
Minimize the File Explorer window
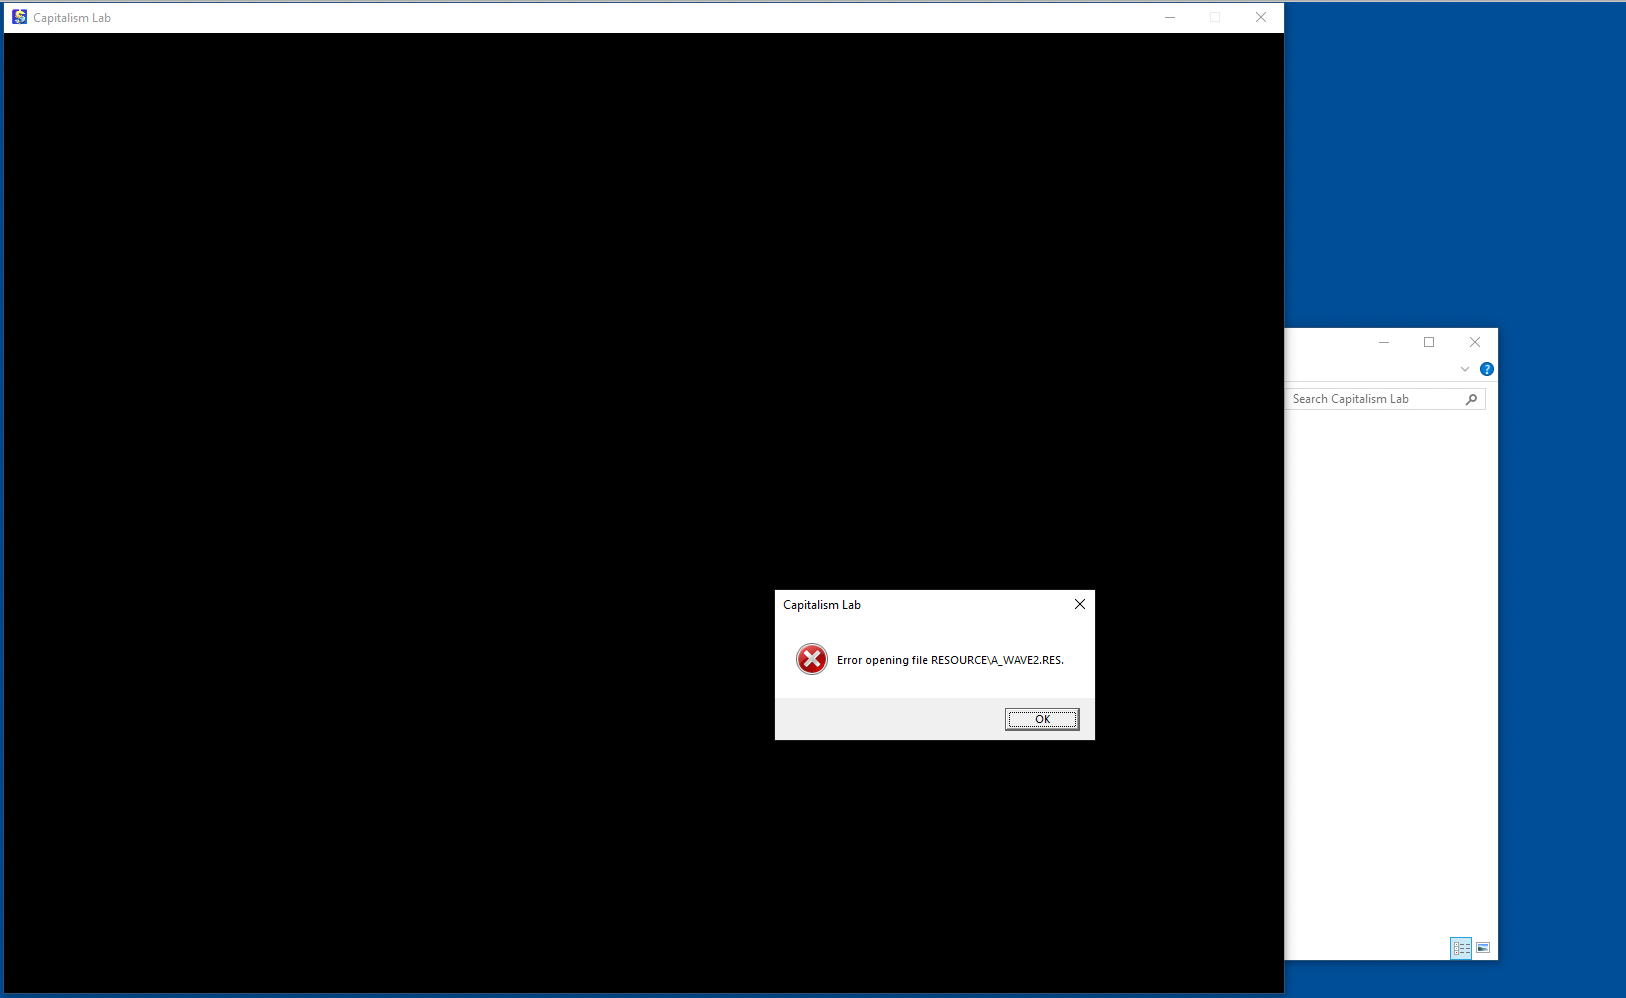(x=1384, y=342)
